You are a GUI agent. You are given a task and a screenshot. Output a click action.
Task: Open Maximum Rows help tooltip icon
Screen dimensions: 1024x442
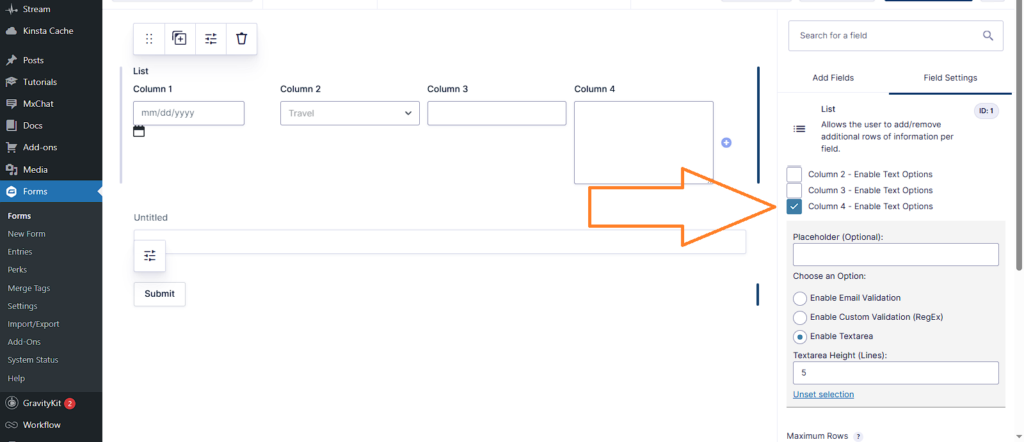pos(858,436)
